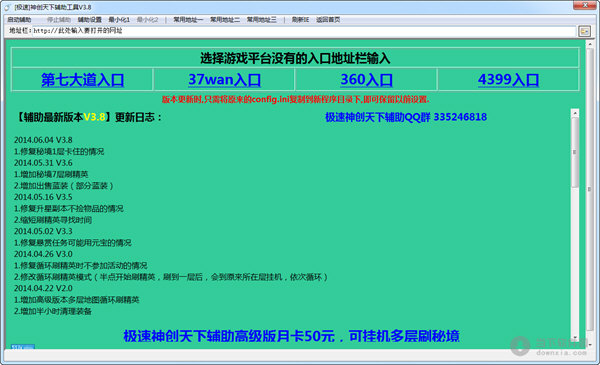Screen dimensions: 600x365
Task: Click the 刷新IE menu item
Action: point(300,20)
